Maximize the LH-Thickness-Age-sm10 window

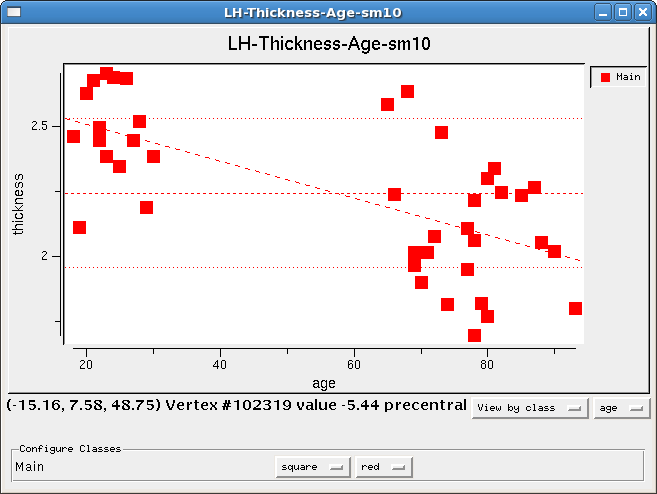point(622,12)
